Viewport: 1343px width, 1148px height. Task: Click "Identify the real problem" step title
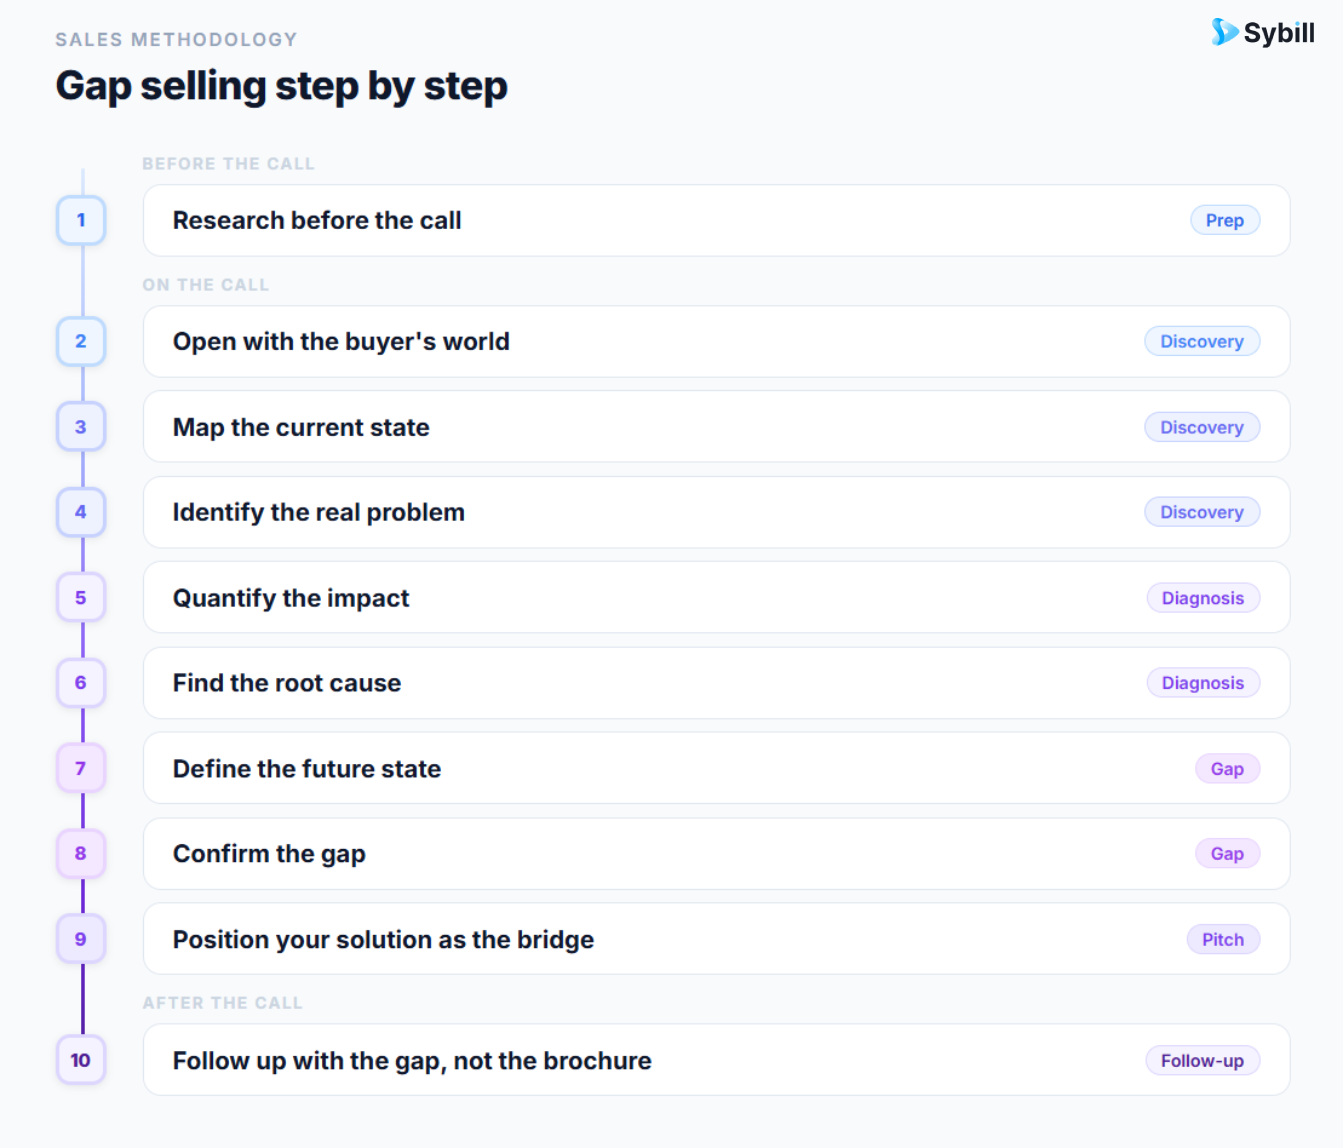319,512
